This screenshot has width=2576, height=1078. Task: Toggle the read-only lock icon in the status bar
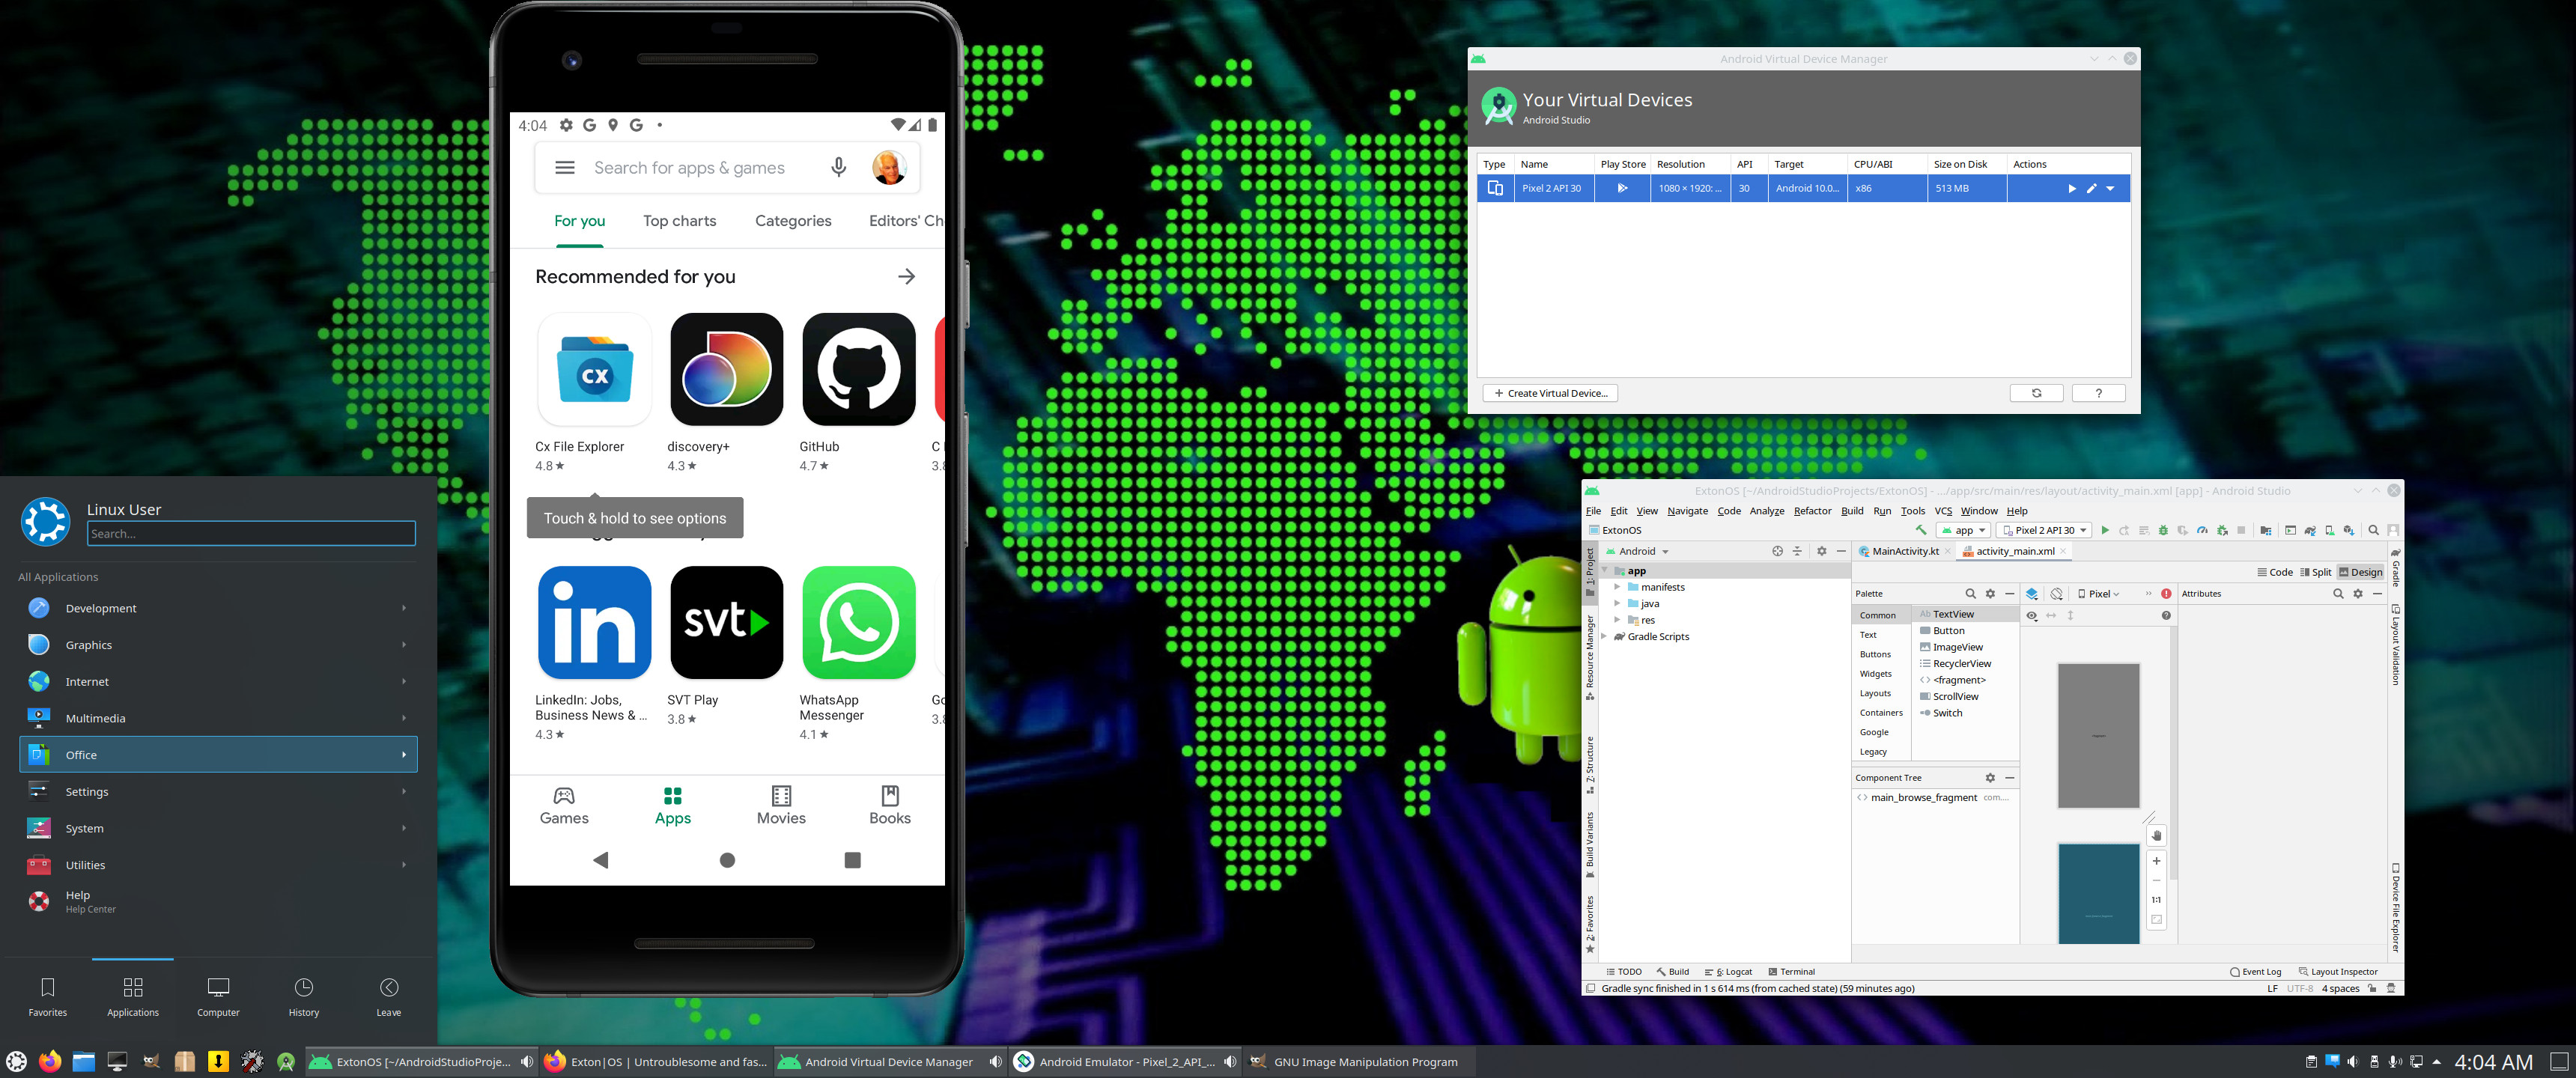pos(2372,988)
